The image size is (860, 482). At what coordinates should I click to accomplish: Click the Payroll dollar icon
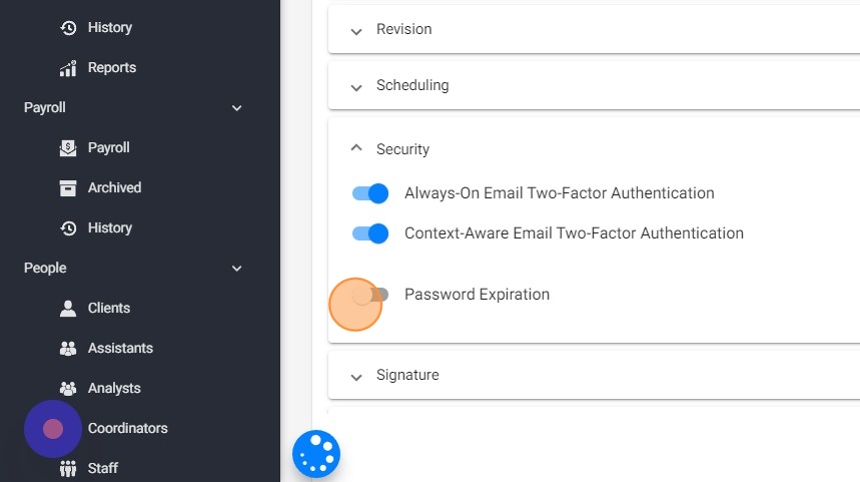68,148
